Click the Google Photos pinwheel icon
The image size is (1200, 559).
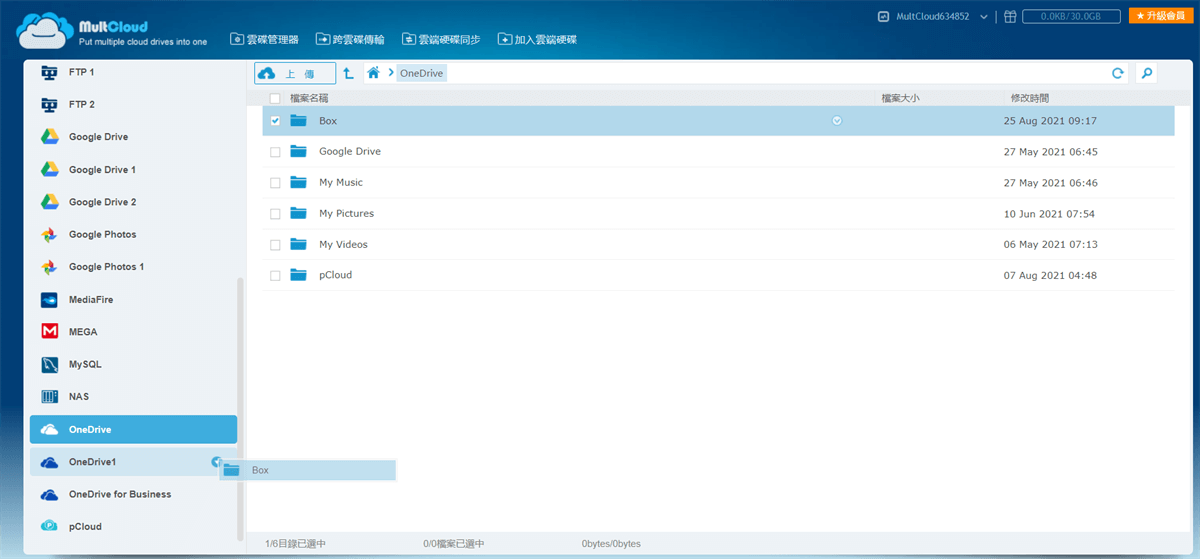49,234
